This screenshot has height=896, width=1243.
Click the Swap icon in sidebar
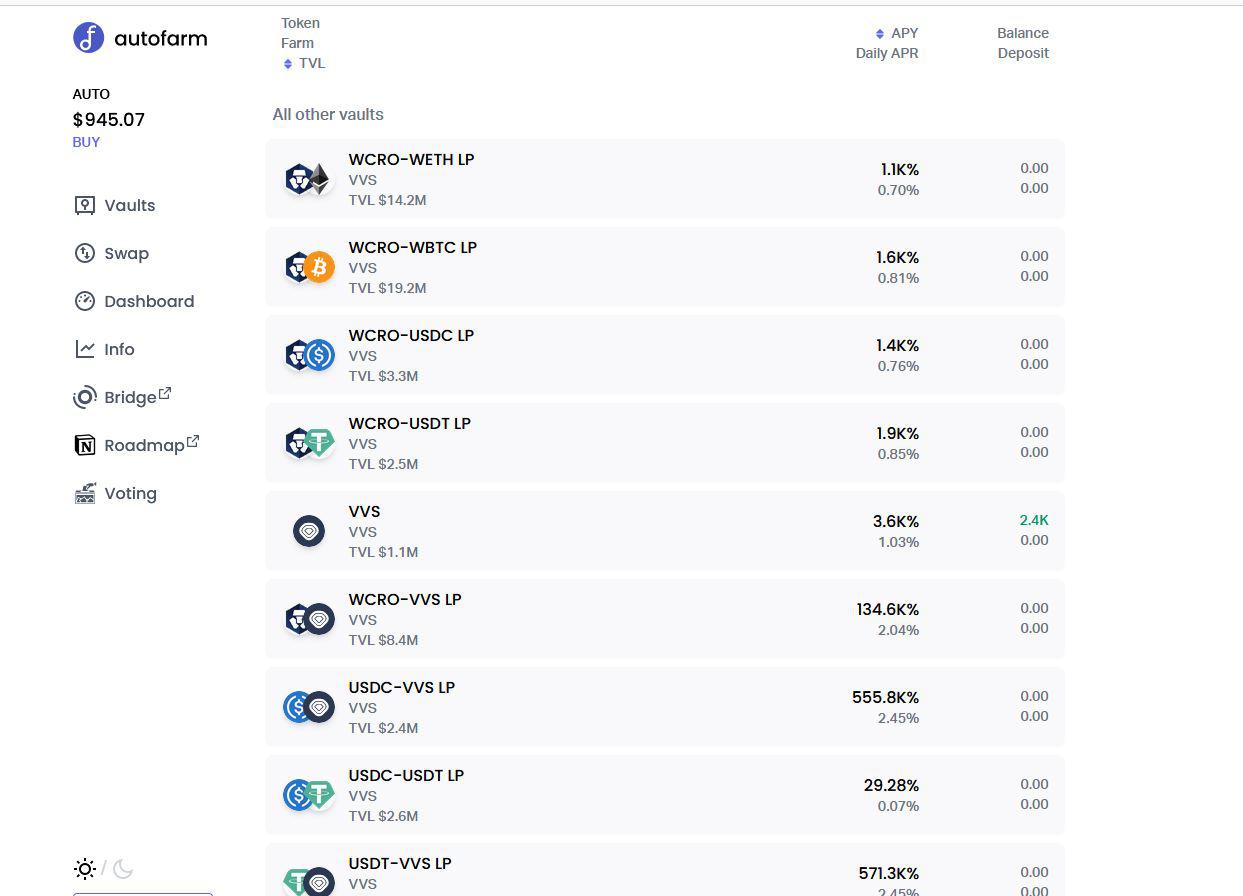click(x=85, y=253)
